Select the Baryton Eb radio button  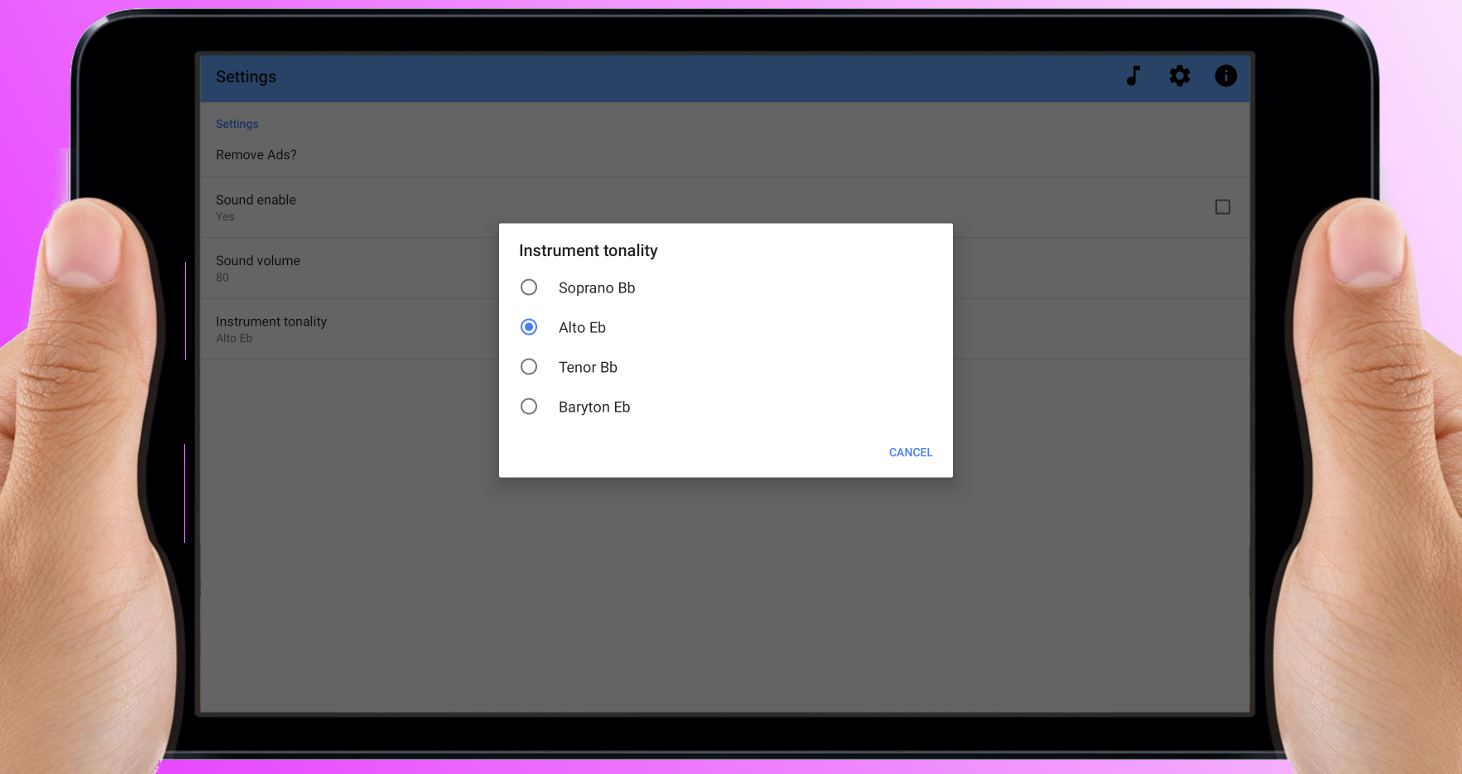529,407
